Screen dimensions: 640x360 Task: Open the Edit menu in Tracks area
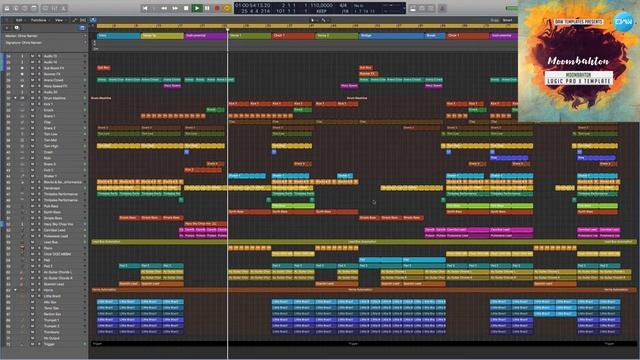coord(19,20)
